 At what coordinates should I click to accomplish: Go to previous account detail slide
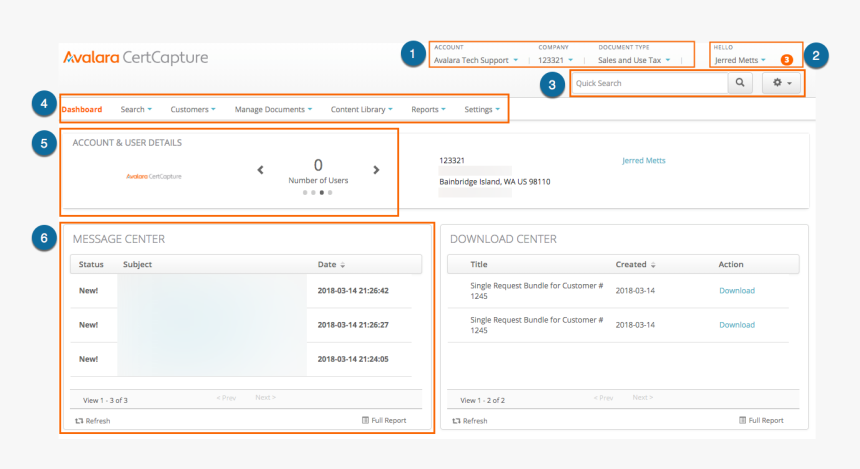pos(261,170)
